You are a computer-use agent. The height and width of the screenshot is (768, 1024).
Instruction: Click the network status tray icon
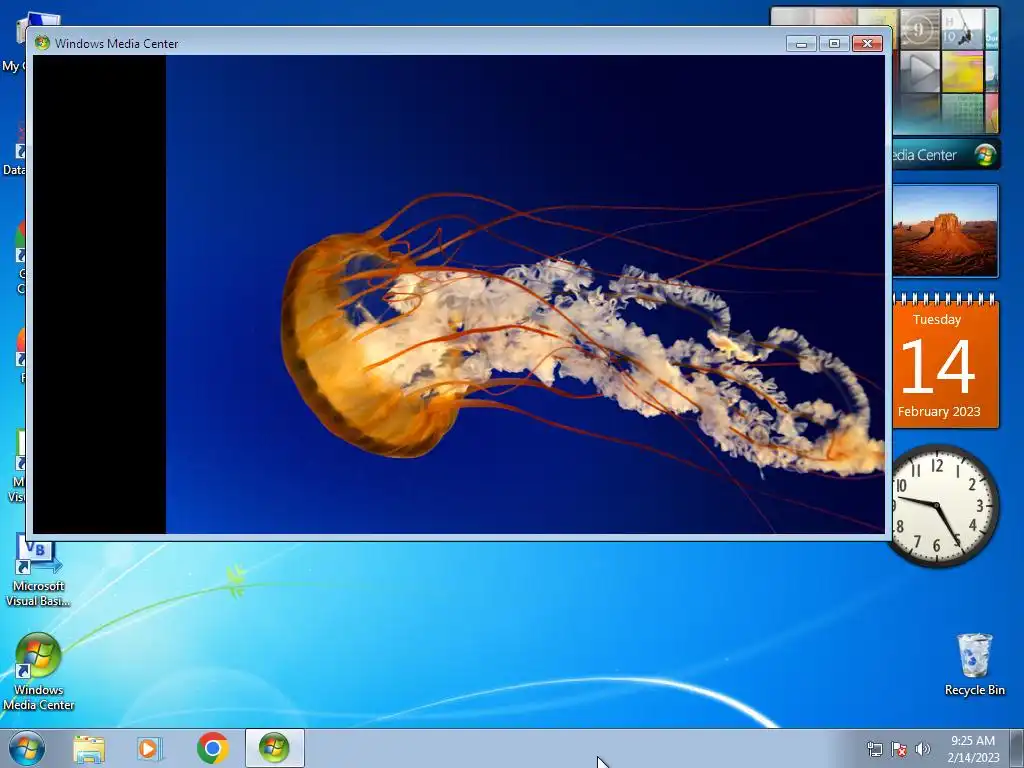click(874, 749)
